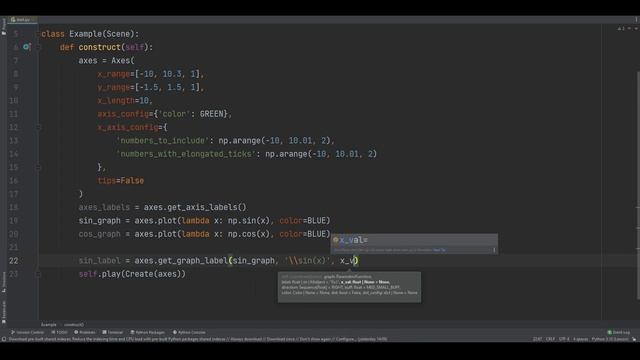Click the Next Tip link in completion popup
The width and height of the screenshot is (640, 360).
point(439,250)
